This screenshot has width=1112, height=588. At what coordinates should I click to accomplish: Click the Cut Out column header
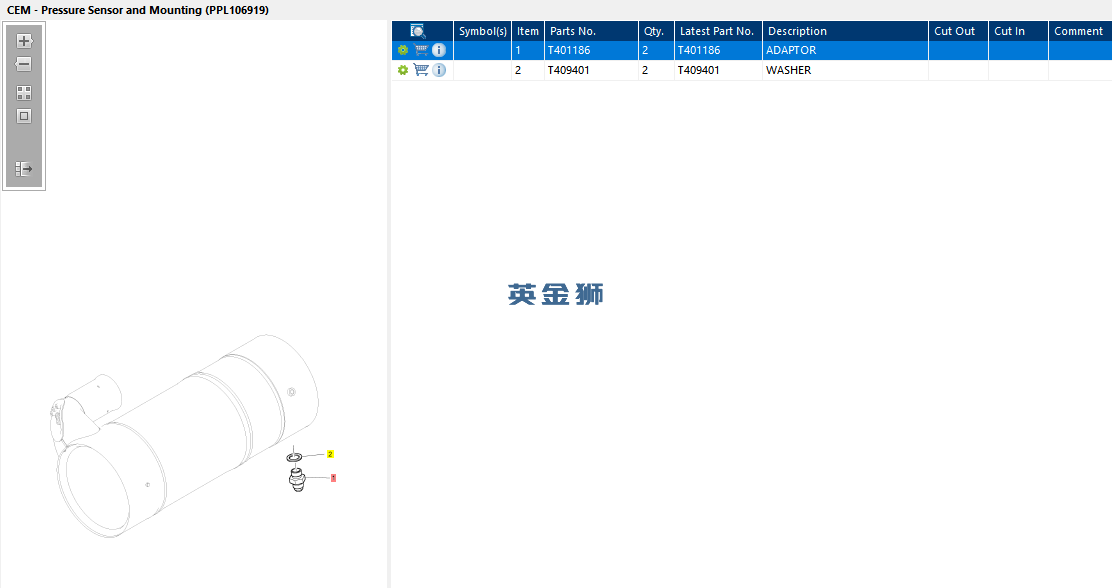pyautogui.click(x=958, y=31)
